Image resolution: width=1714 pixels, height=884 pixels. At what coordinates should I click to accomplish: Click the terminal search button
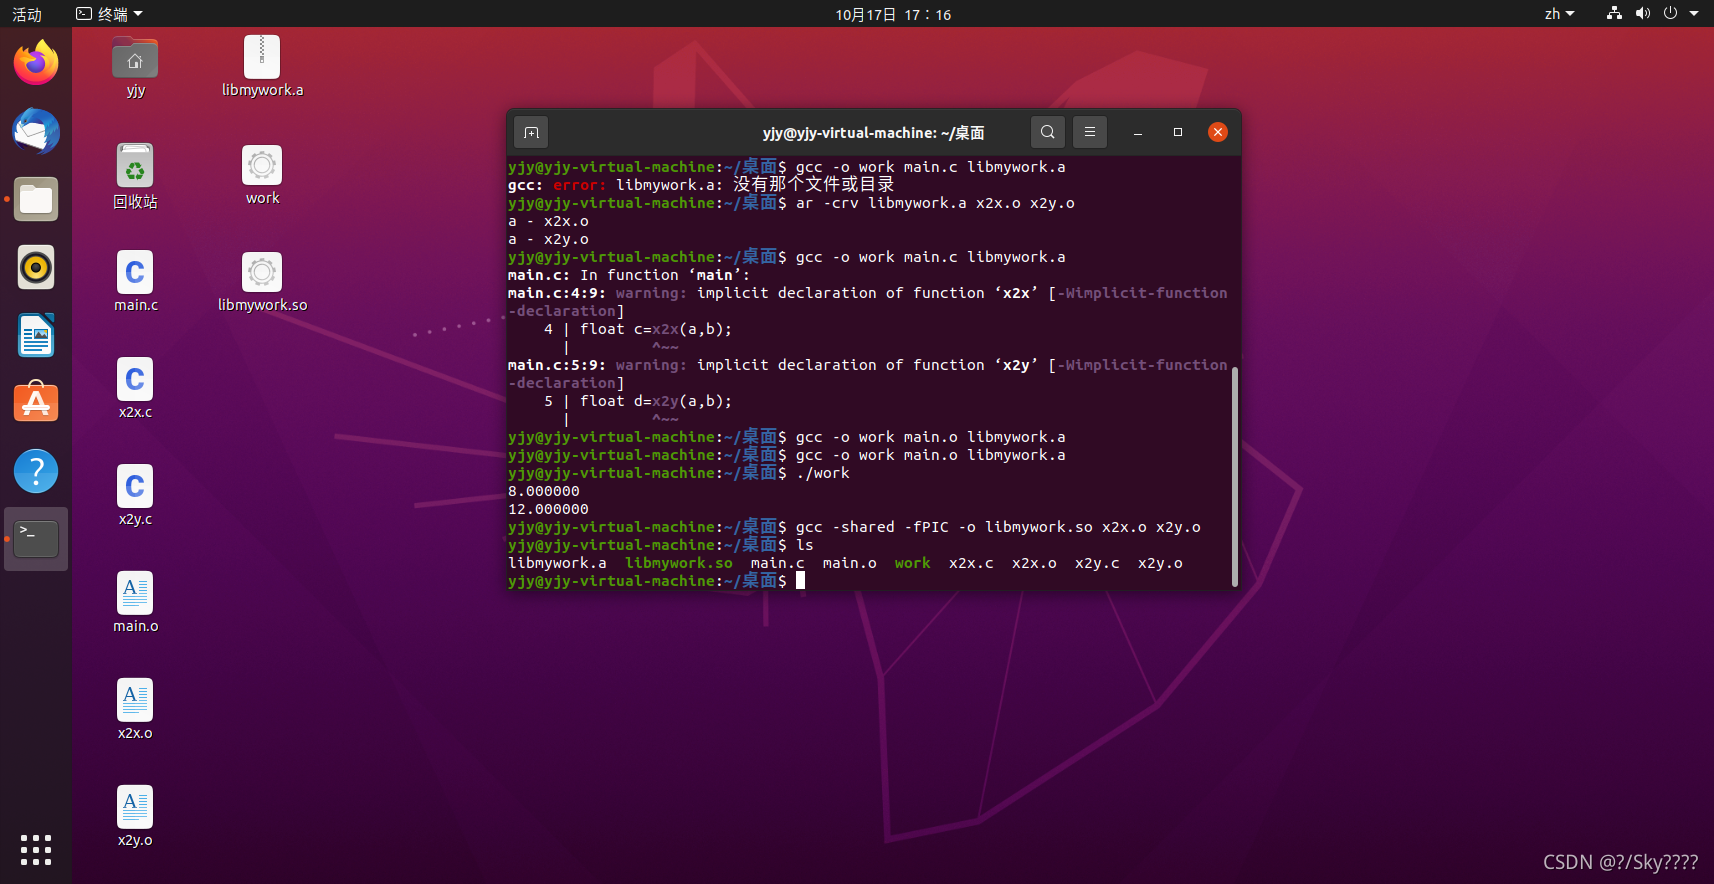coord(1047,132)
